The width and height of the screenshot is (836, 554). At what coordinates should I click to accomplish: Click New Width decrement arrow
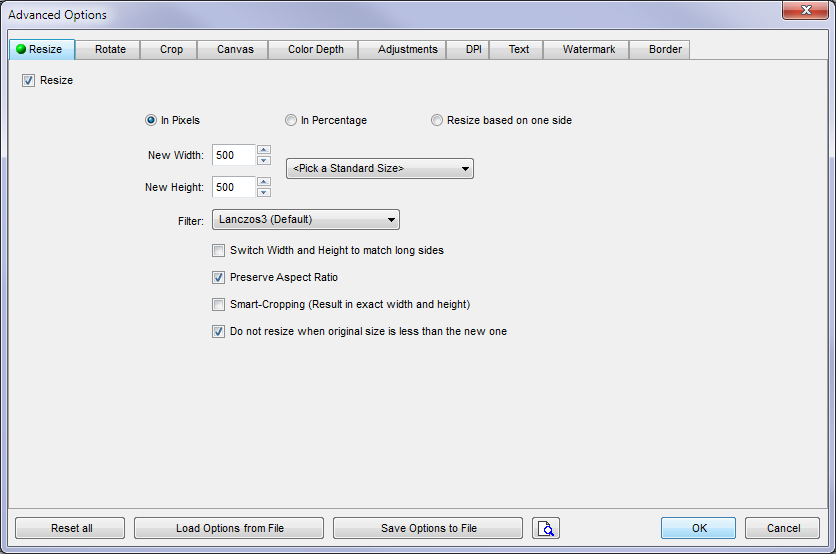(264, 160)
